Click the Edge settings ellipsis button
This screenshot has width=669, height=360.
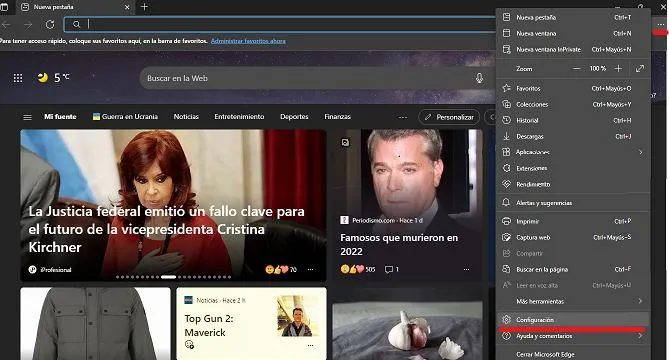pos(660,25)
